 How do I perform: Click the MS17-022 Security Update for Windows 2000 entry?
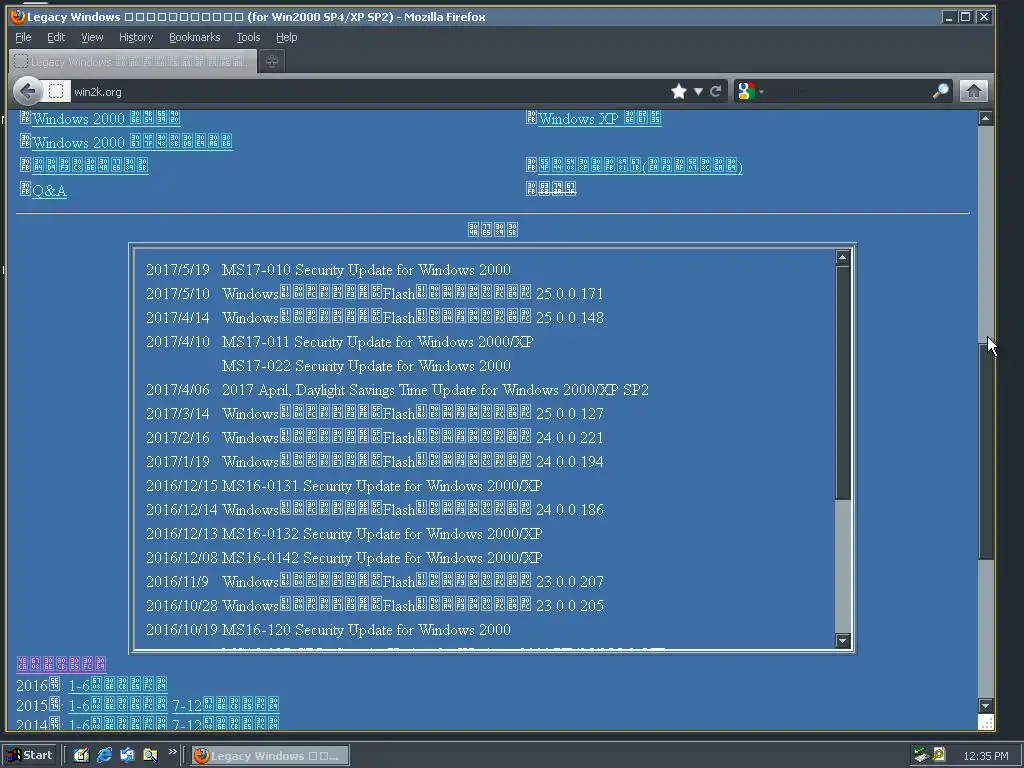(x=366, y=366)
